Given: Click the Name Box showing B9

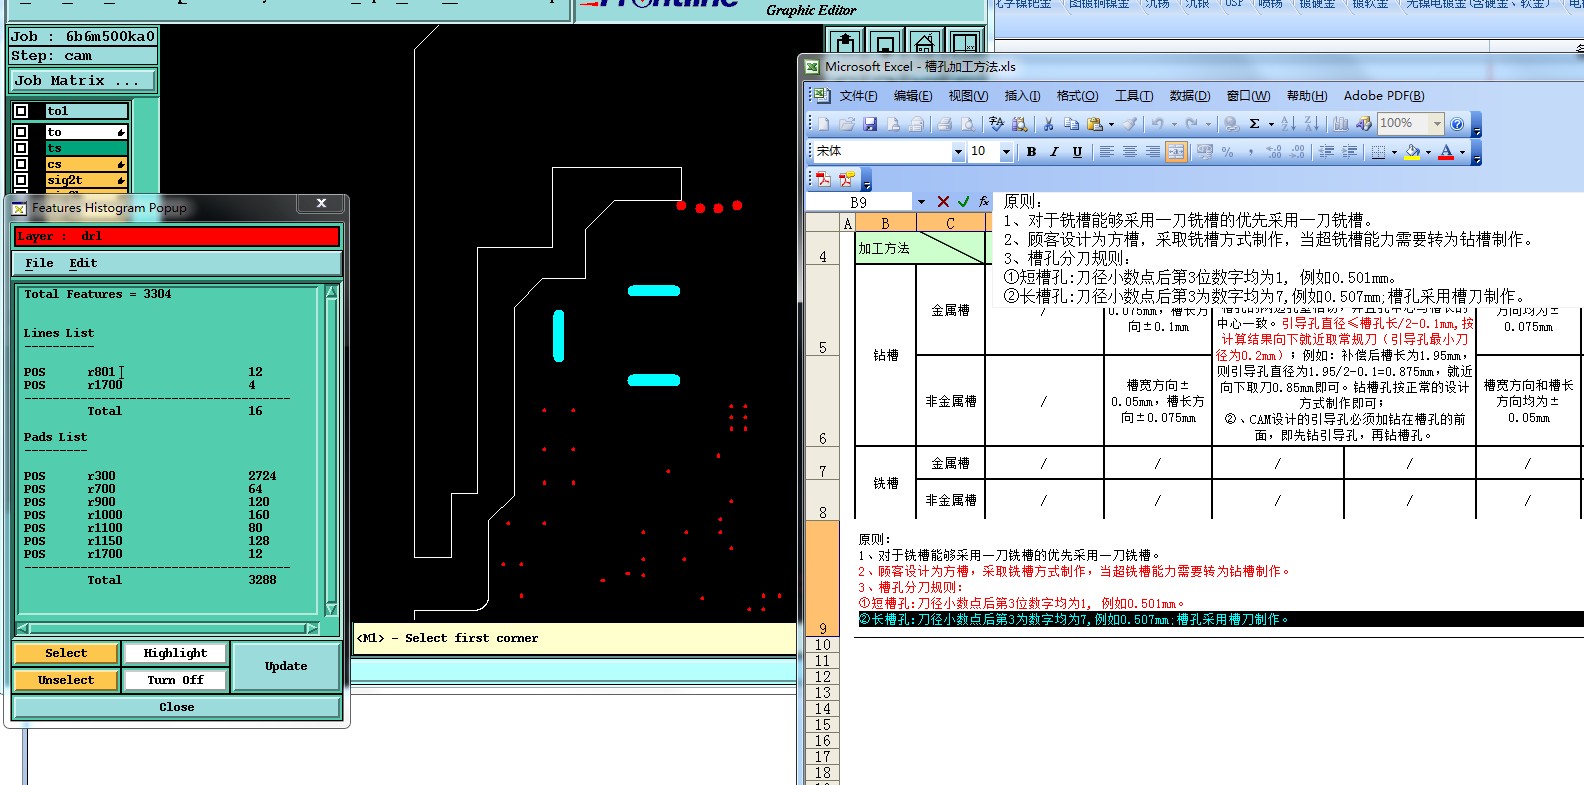Looking at the screenshot, I should [860, 202].
